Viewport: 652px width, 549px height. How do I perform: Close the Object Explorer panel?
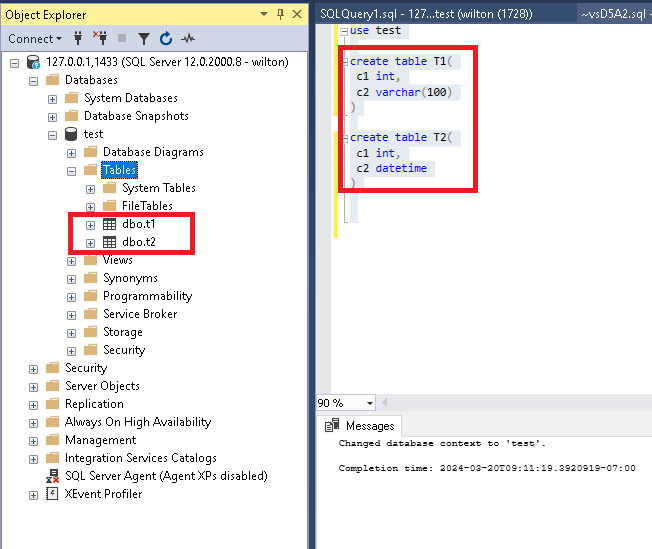pos(297,14)
